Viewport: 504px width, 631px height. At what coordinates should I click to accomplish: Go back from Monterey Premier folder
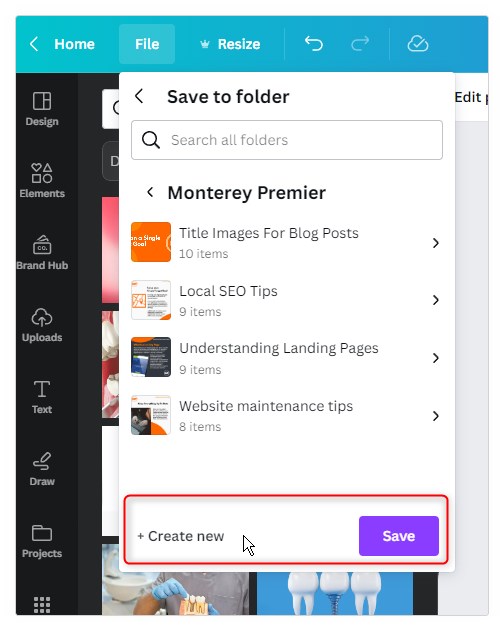click(x=150, y=192)
